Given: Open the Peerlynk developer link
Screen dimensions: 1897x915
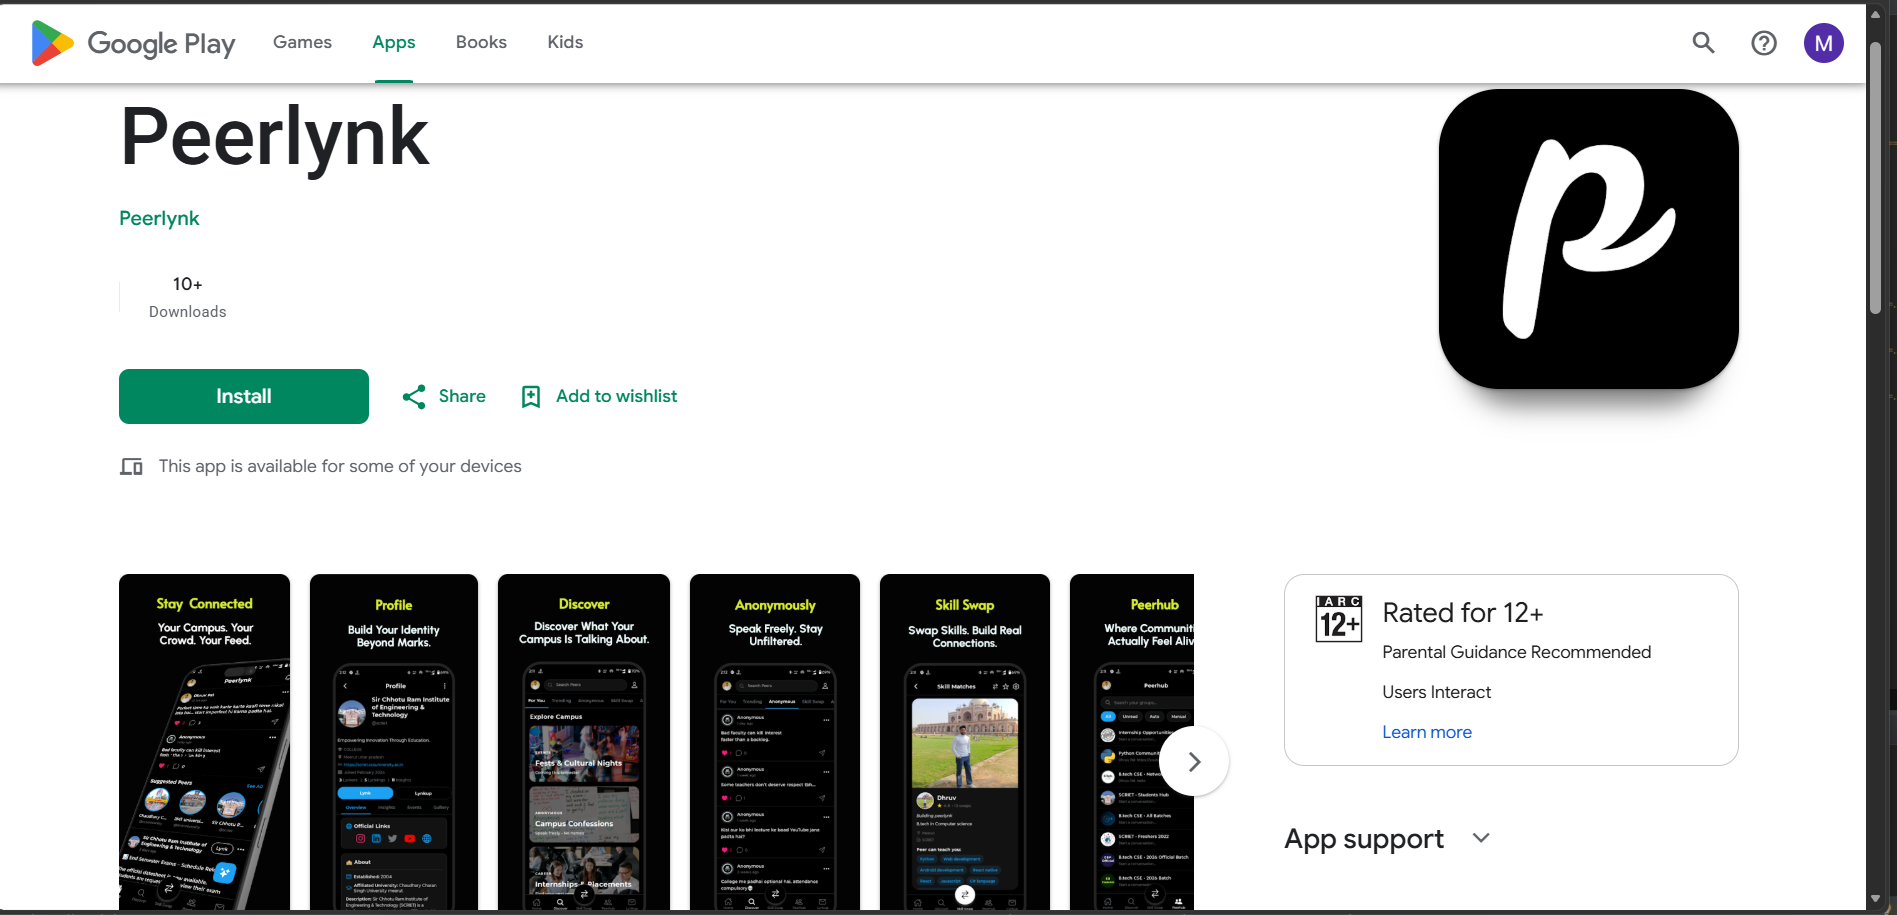Looking at the screenshot, I should coord(159,218).
